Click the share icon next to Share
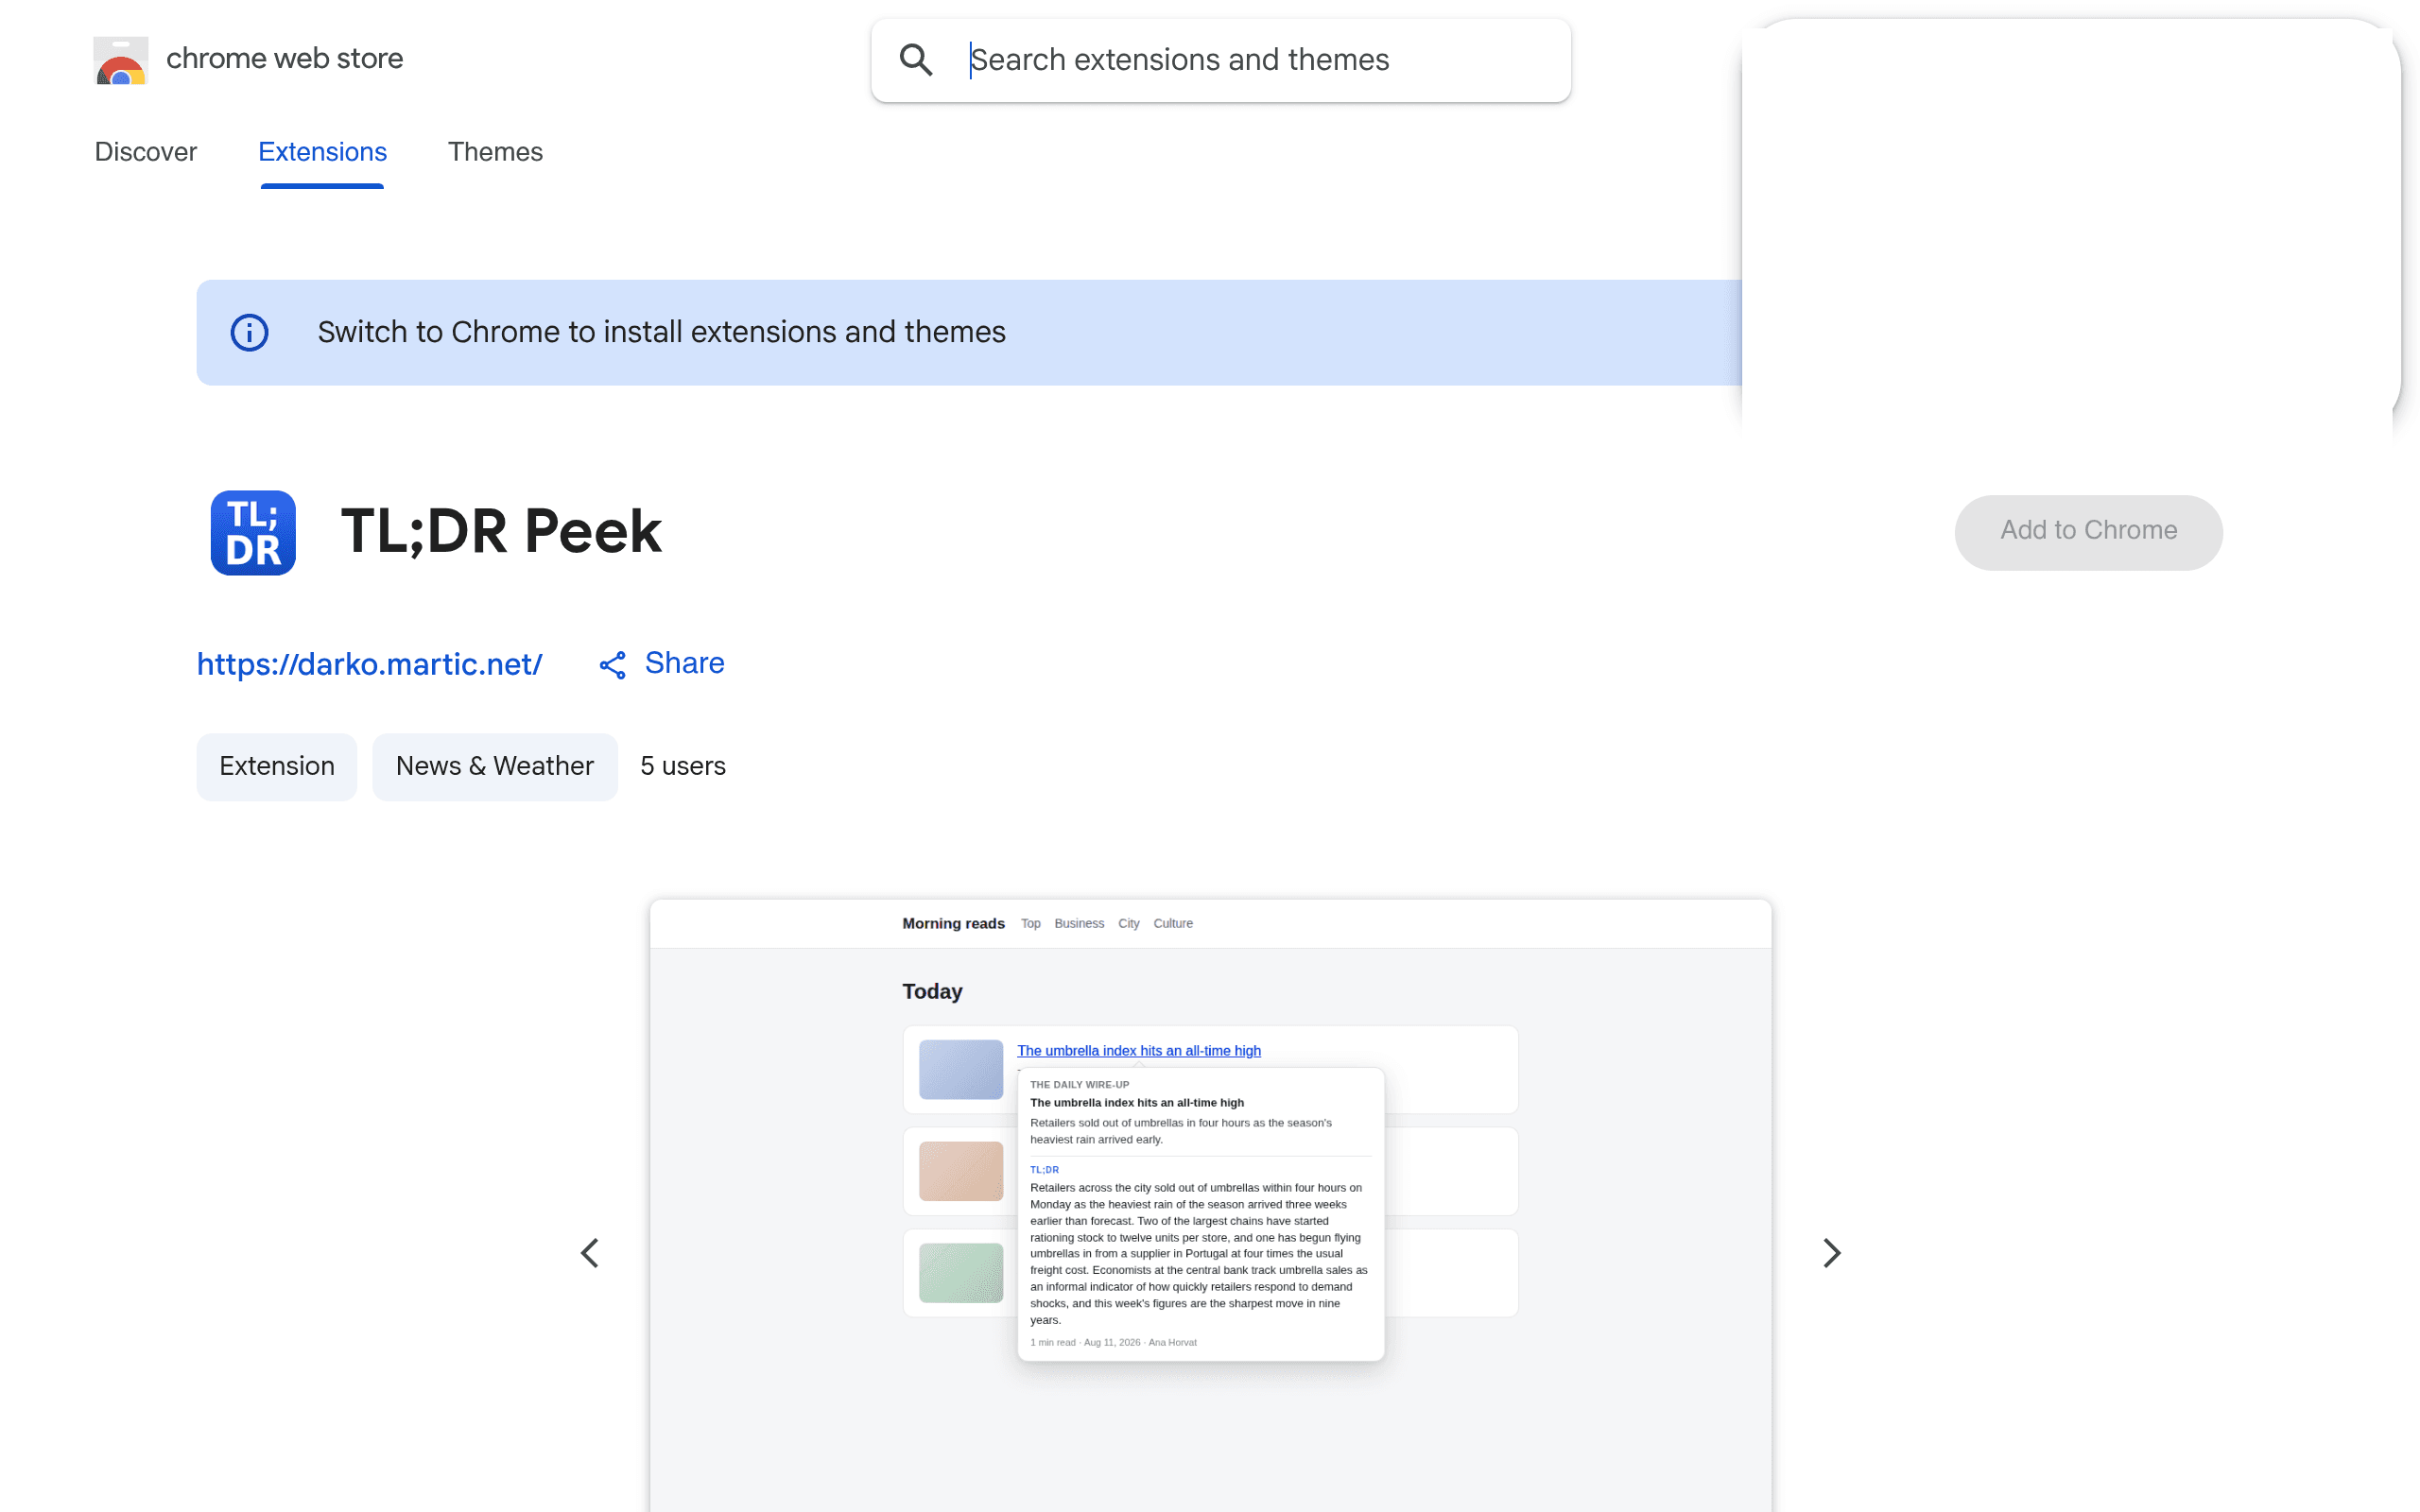The width and height of the screenshot is (2420, 1512). coord(613,665)
